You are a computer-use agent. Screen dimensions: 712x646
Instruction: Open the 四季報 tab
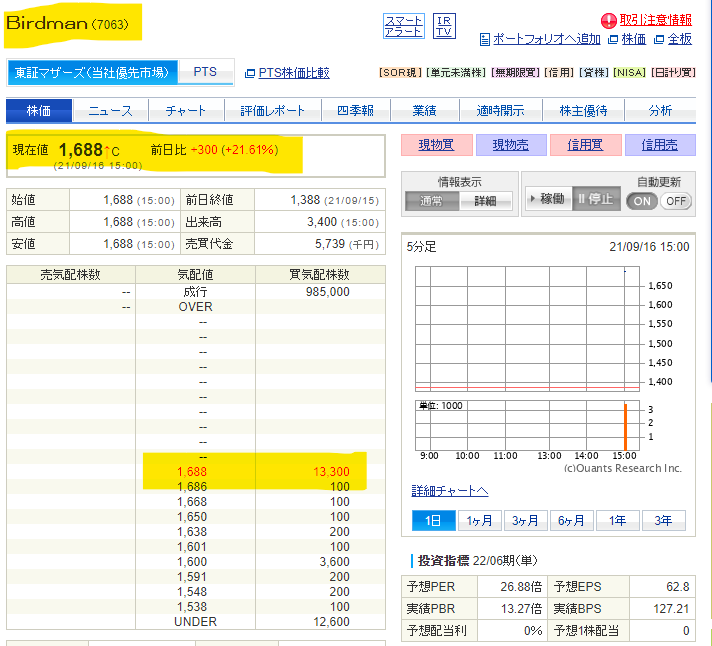[356, 110]
